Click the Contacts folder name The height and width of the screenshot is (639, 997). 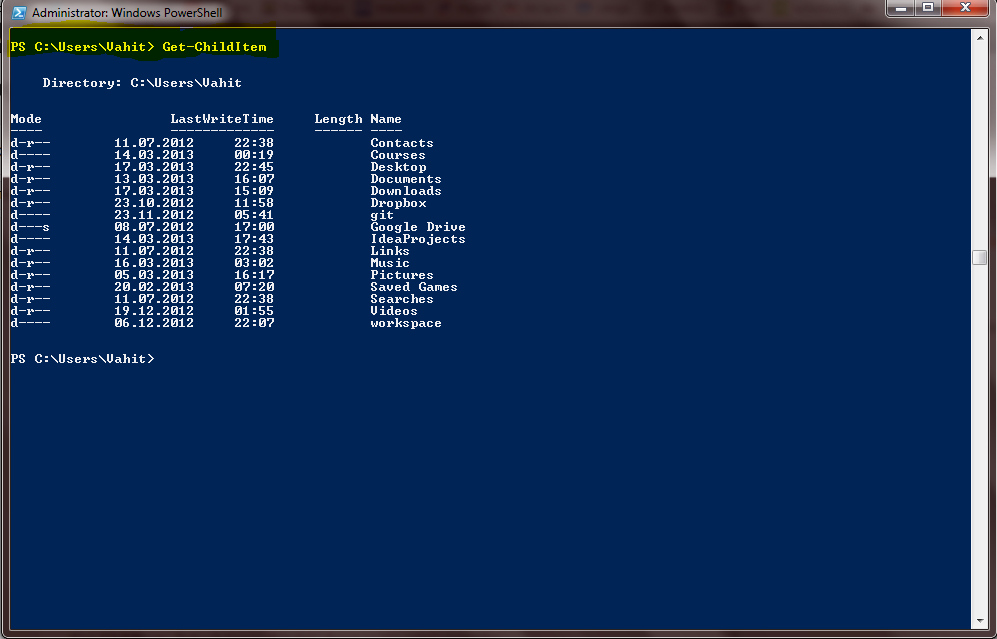pyautogui.click(x=402, y=143)
